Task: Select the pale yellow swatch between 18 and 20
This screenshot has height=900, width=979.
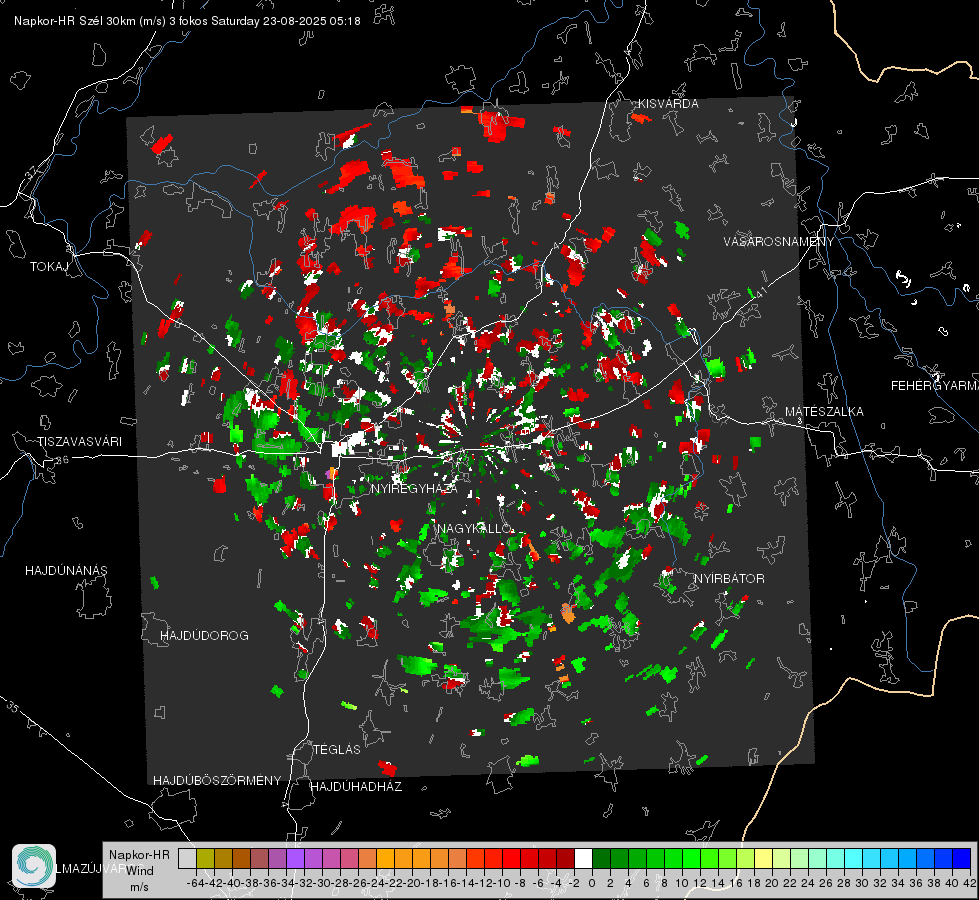Action: [764, 858]
